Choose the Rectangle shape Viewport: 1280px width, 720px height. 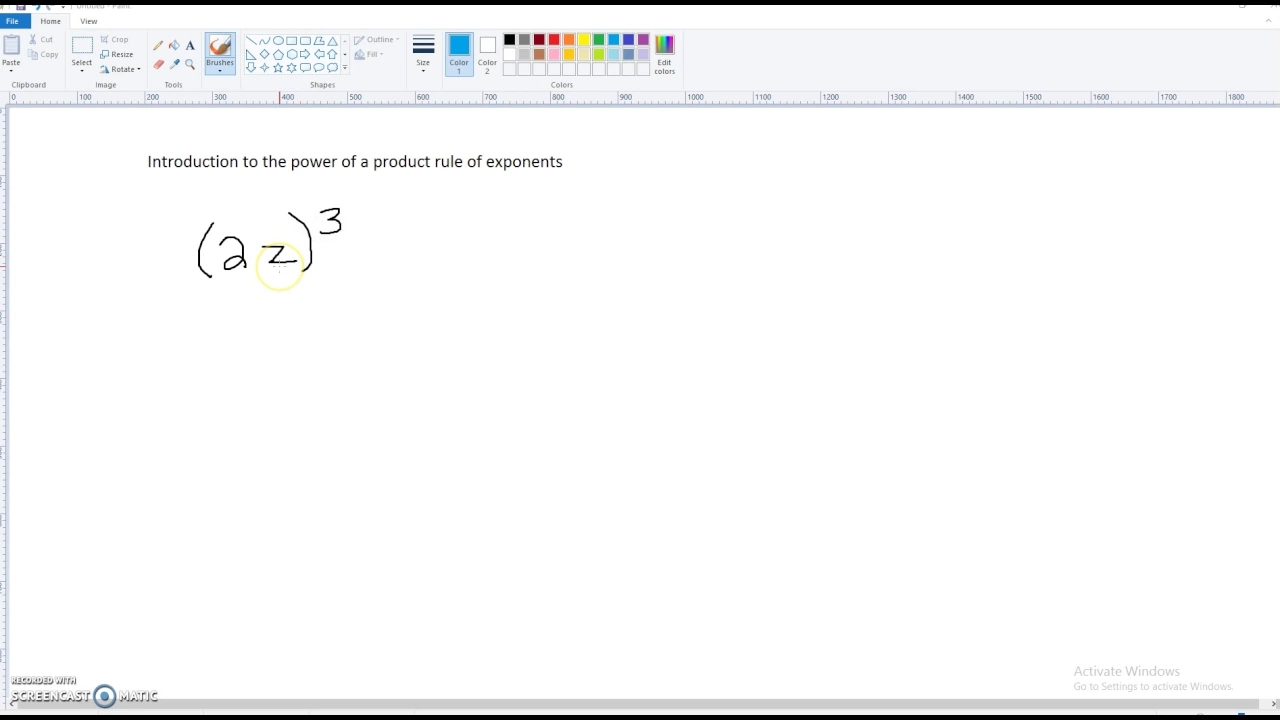[x=292, y=41]
